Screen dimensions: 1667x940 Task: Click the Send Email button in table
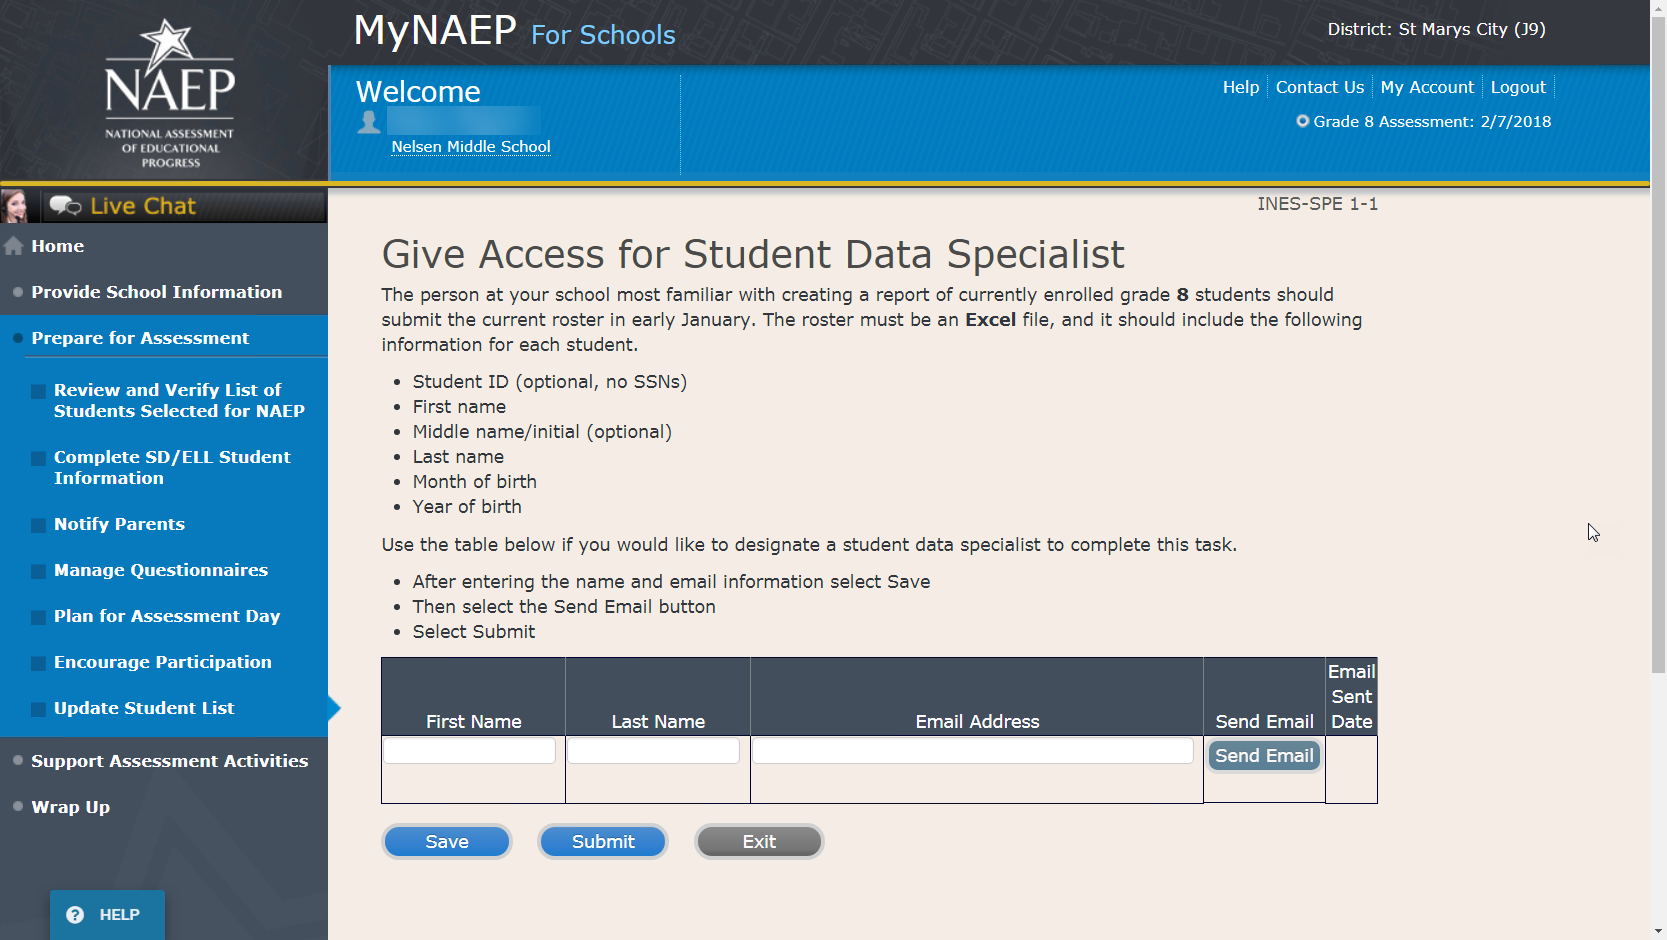coord(1264,756)
